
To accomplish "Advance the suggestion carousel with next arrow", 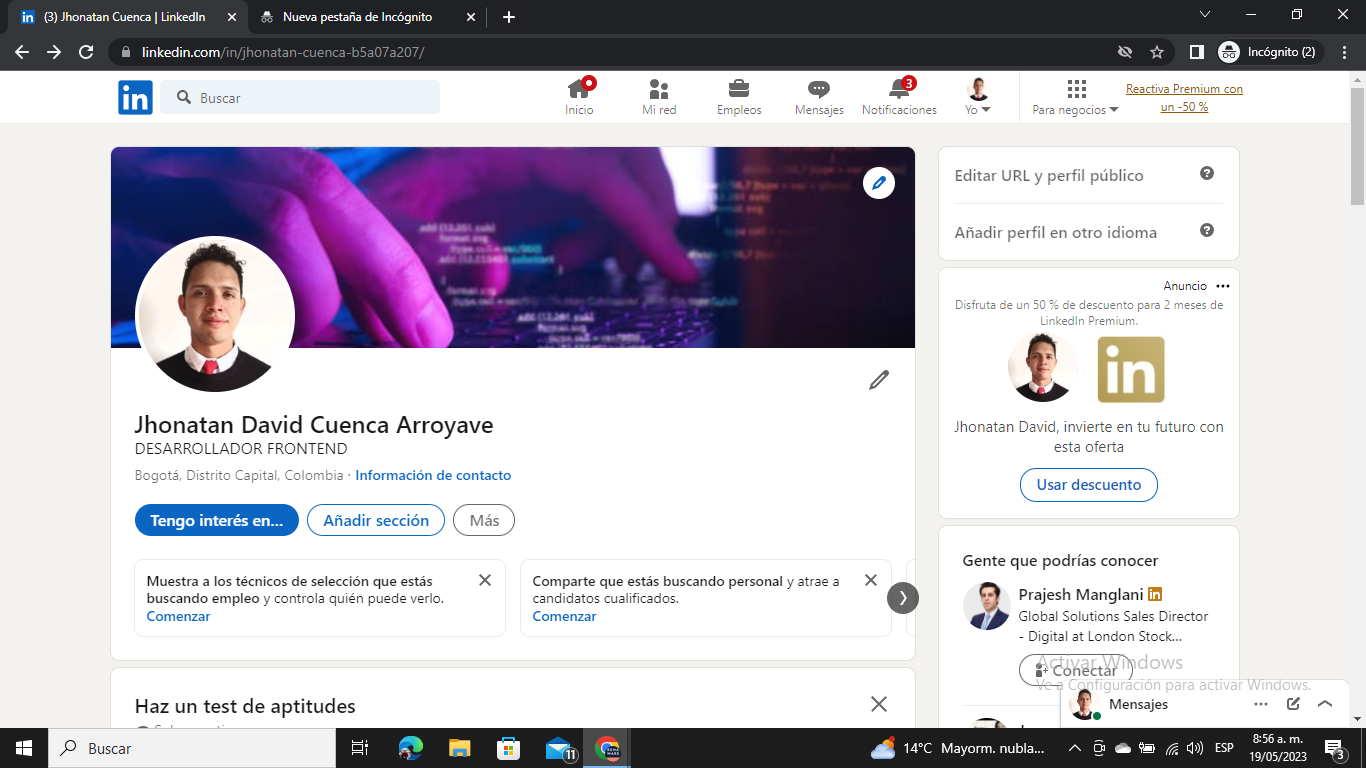I will (903, 598).
